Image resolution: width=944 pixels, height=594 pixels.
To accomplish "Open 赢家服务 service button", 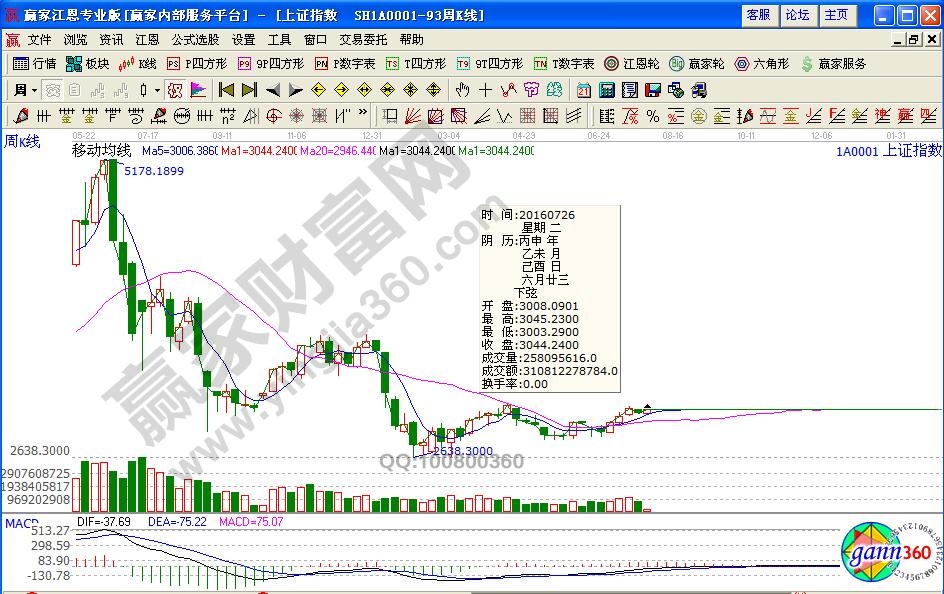I will [834, 64].
